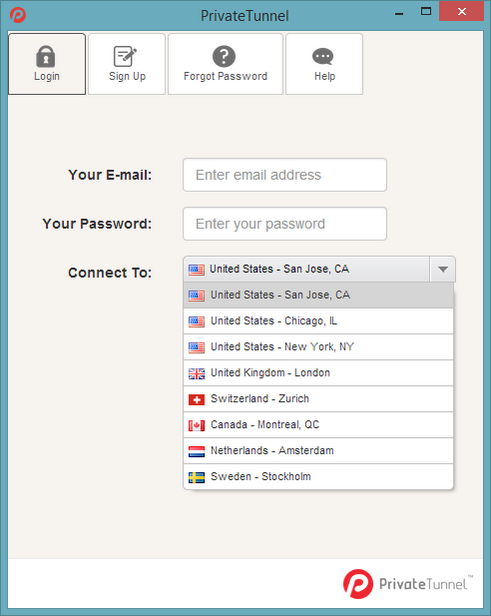
Task: Open the Help tab
Action: [x=324, y=64]
